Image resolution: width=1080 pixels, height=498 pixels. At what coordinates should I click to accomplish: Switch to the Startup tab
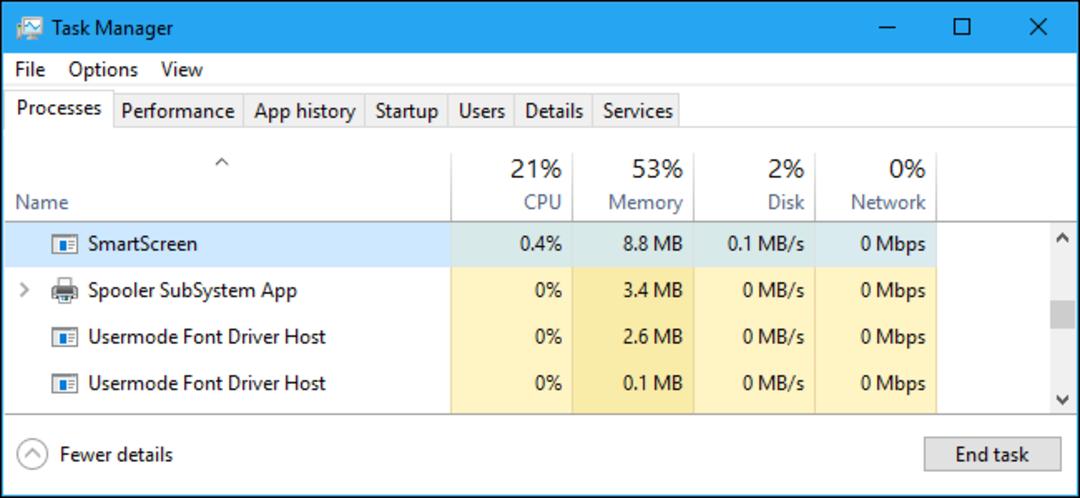(x=406, y=111)
